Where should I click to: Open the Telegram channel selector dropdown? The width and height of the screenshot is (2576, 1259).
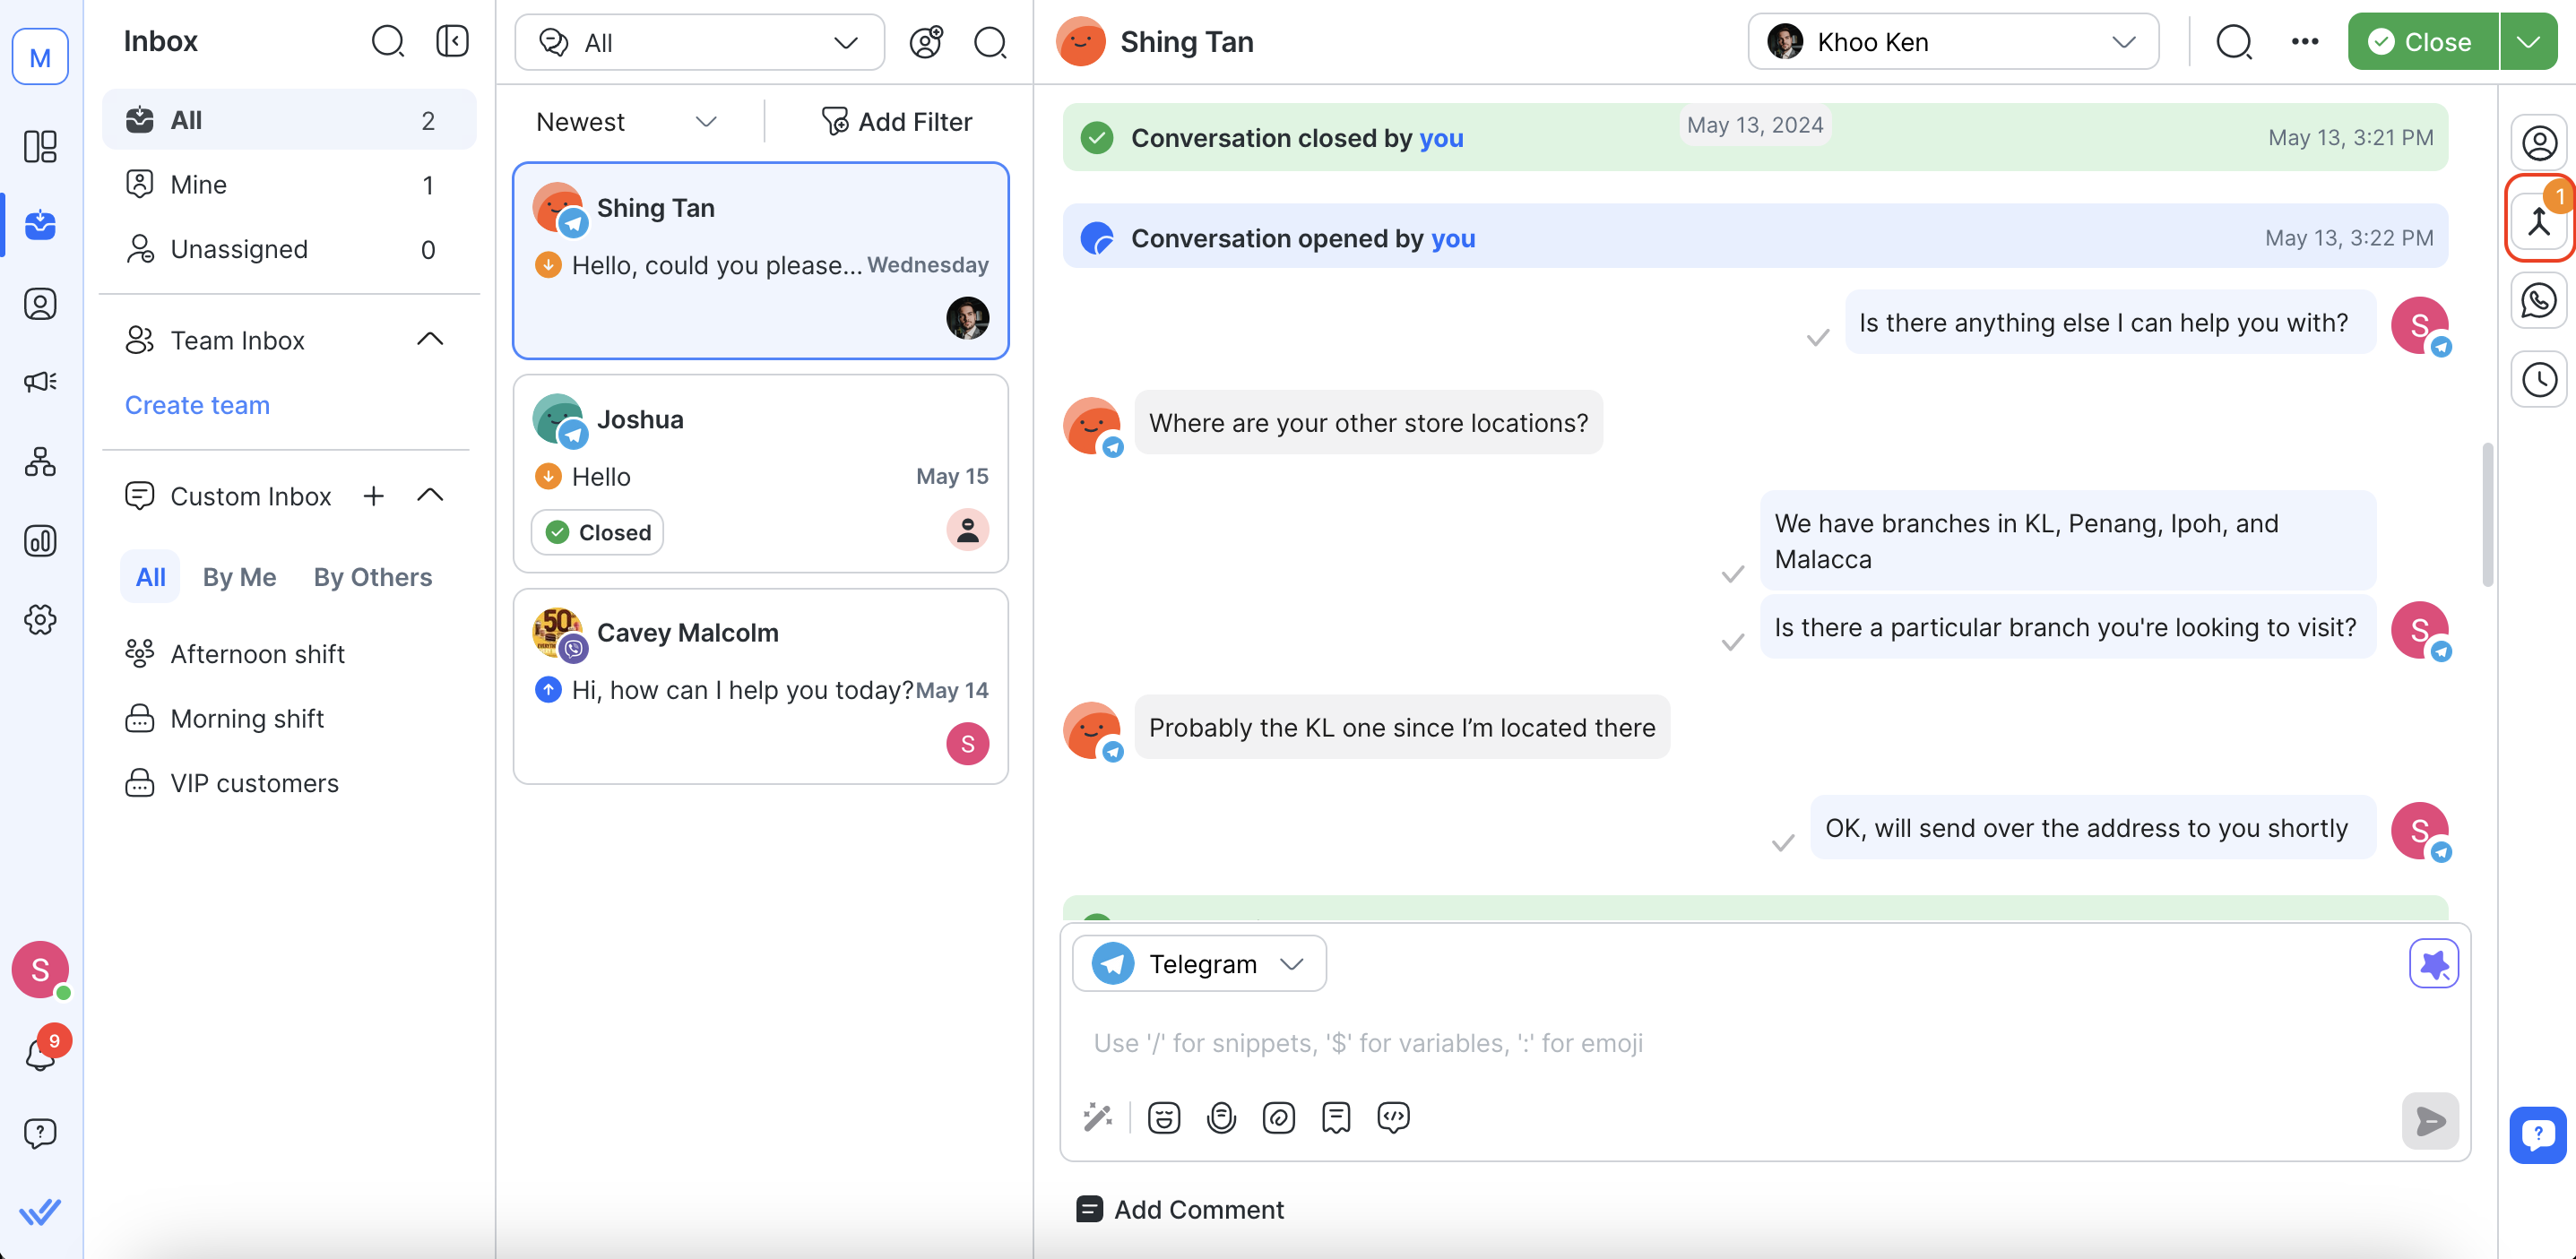1198,963
